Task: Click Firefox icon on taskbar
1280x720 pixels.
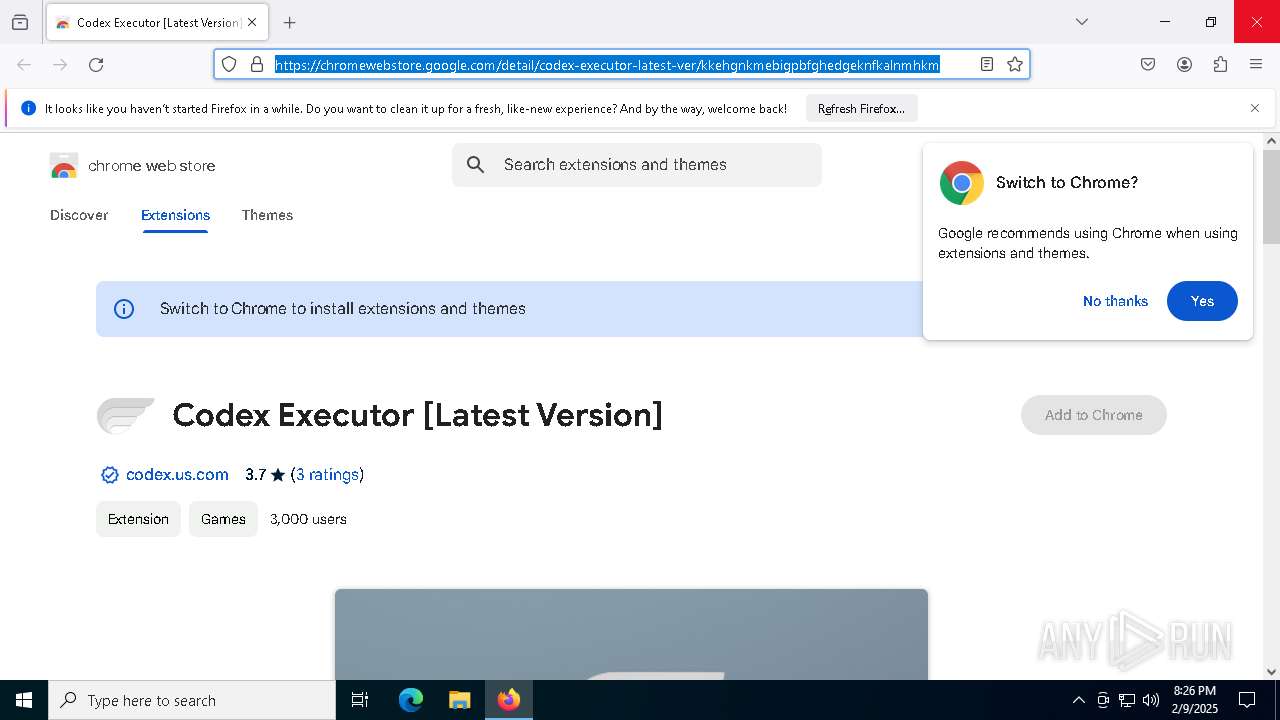Action: [509, 700]
